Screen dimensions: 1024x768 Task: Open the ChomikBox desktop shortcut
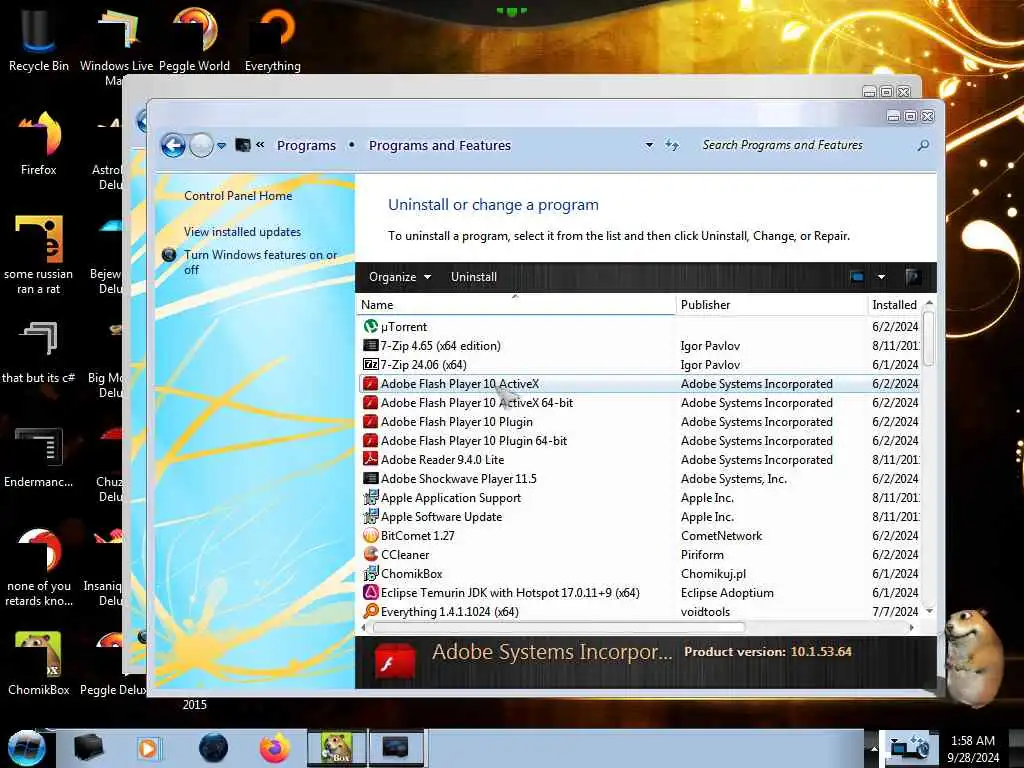[39, 662]
